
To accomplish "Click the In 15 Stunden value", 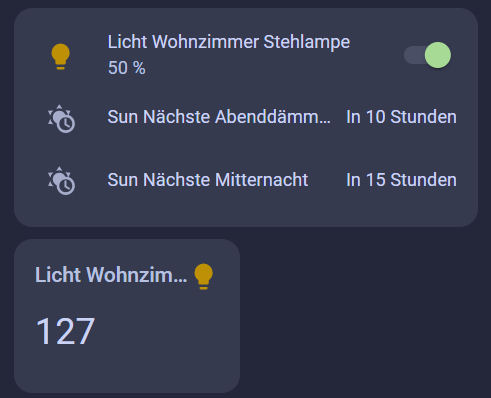I will click(x=401, y=180).
